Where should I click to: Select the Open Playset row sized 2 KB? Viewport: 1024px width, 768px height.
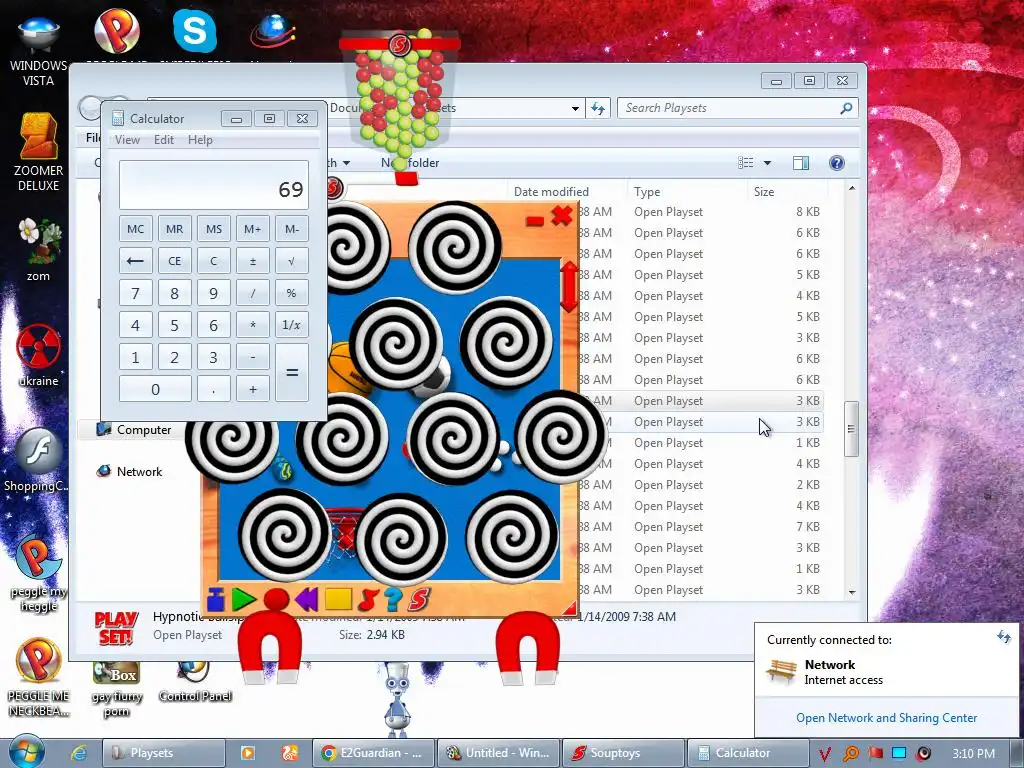pyautogui.click(x=700, y=485)
